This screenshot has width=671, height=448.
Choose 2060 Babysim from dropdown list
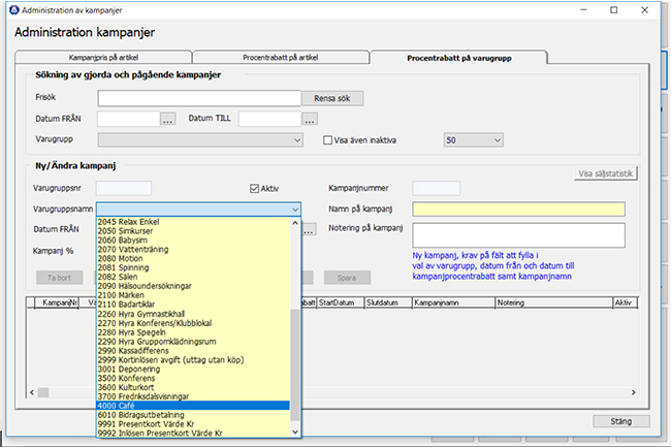coord(193,240)
